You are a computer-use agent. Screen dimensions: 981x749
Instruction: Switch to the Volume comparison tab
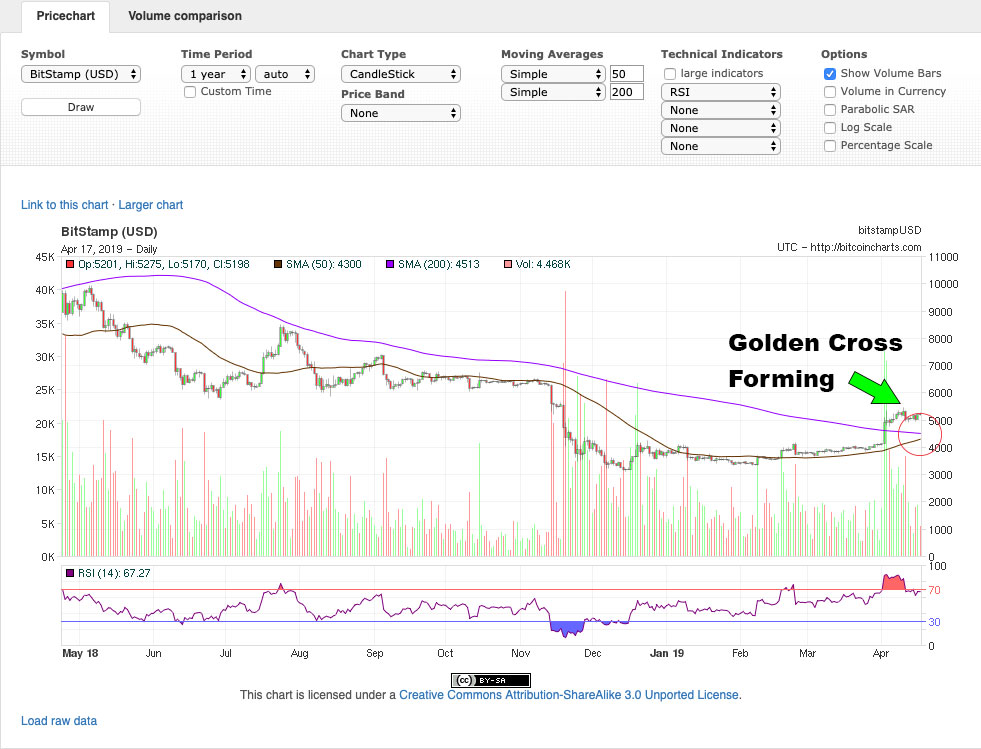tap(184, 16)
